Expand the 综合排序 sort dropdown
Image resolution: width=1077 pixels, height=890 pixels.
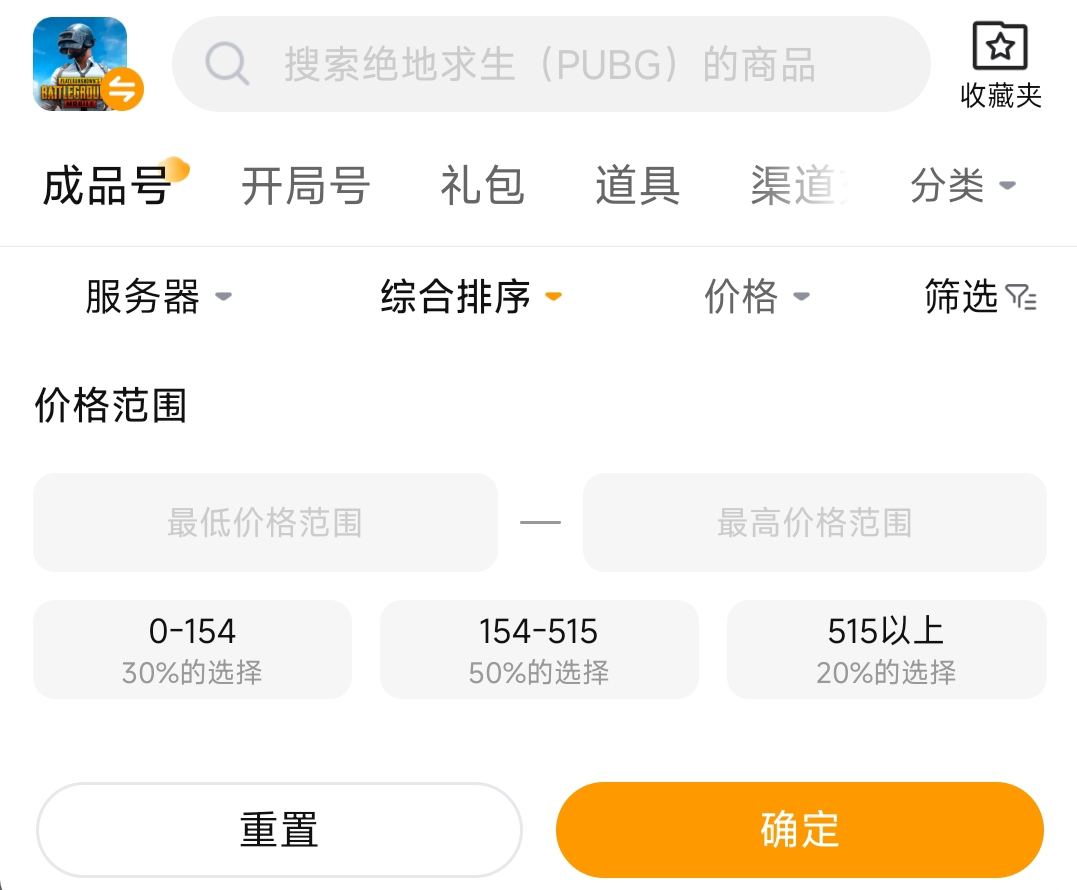(x=470, y=297)
